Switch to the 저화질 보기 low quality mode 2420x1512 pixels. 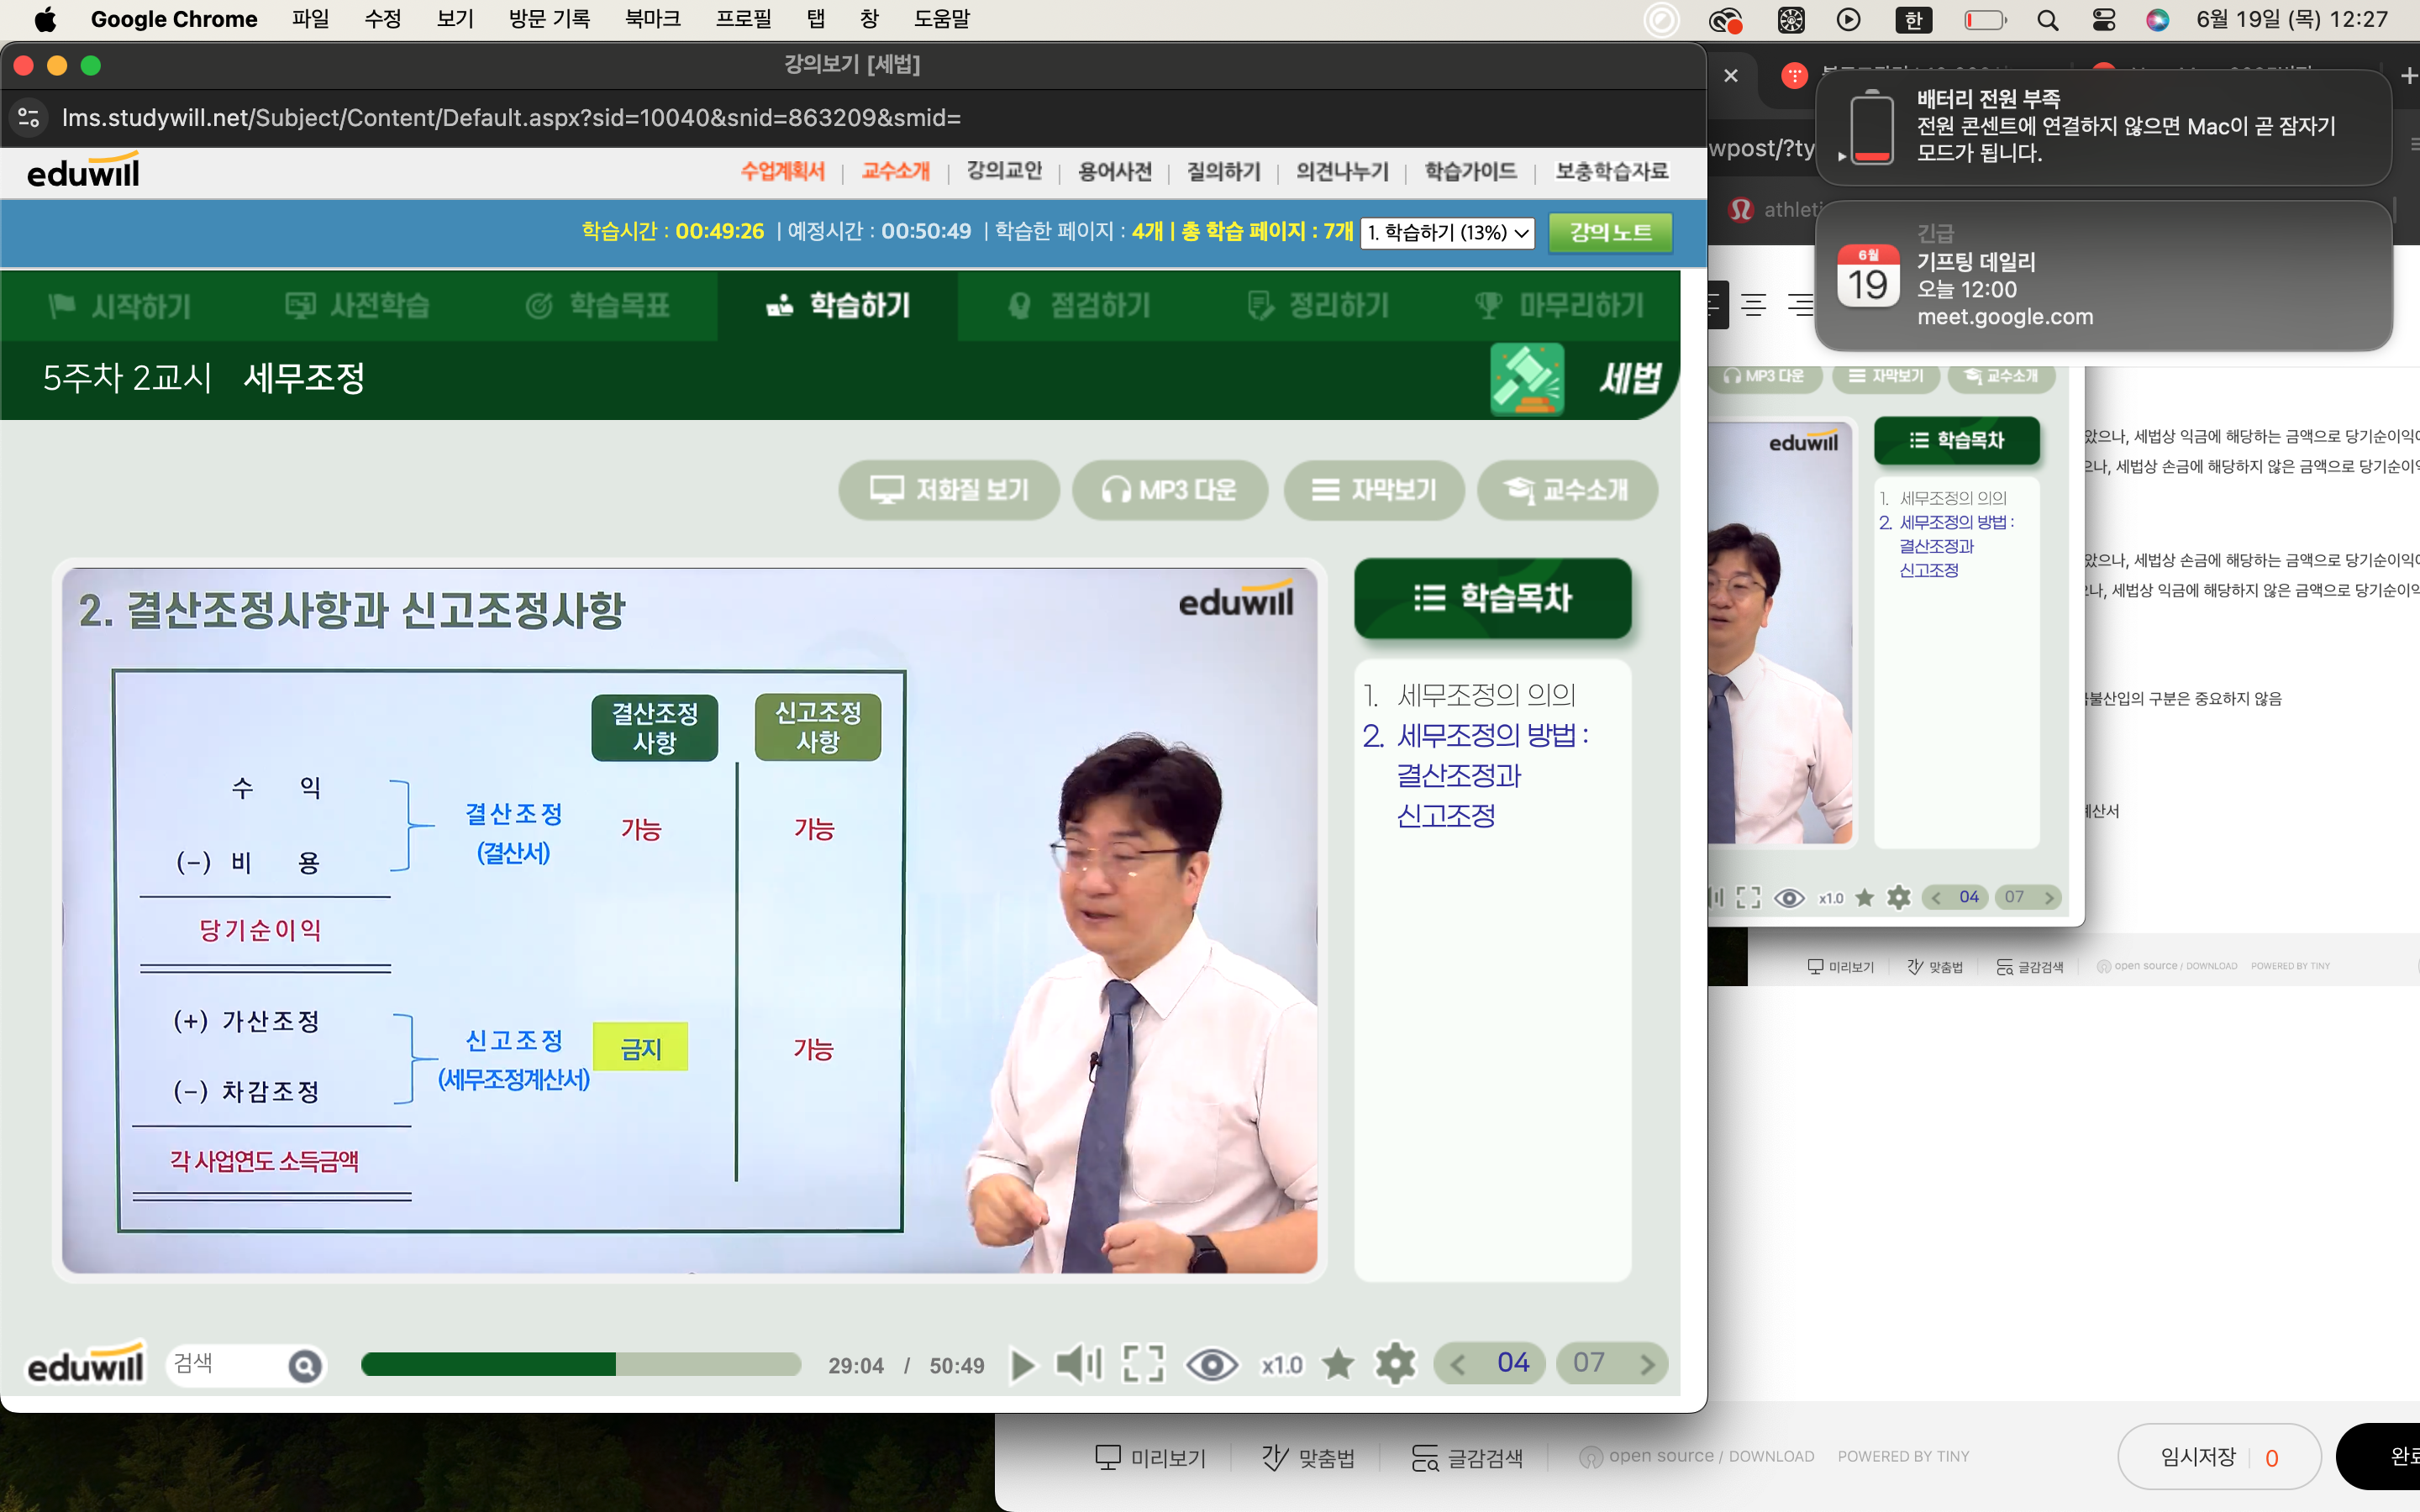tap(949, 490)
